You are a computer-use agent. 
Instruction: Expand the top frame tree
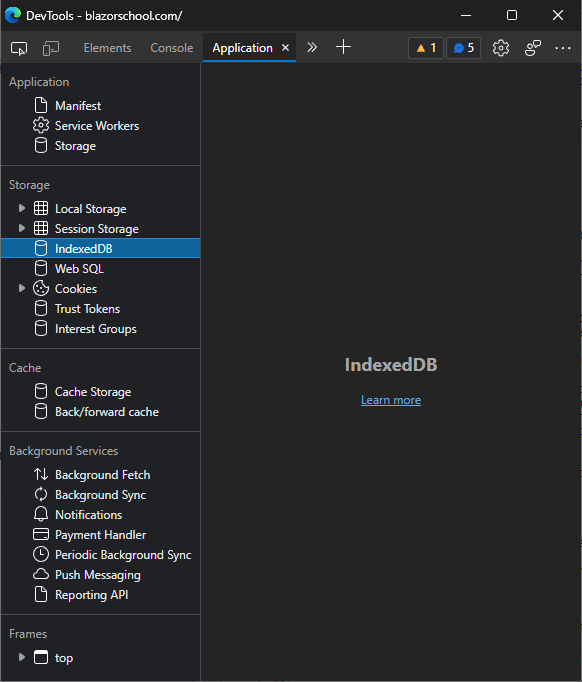[x=21, y=657]
